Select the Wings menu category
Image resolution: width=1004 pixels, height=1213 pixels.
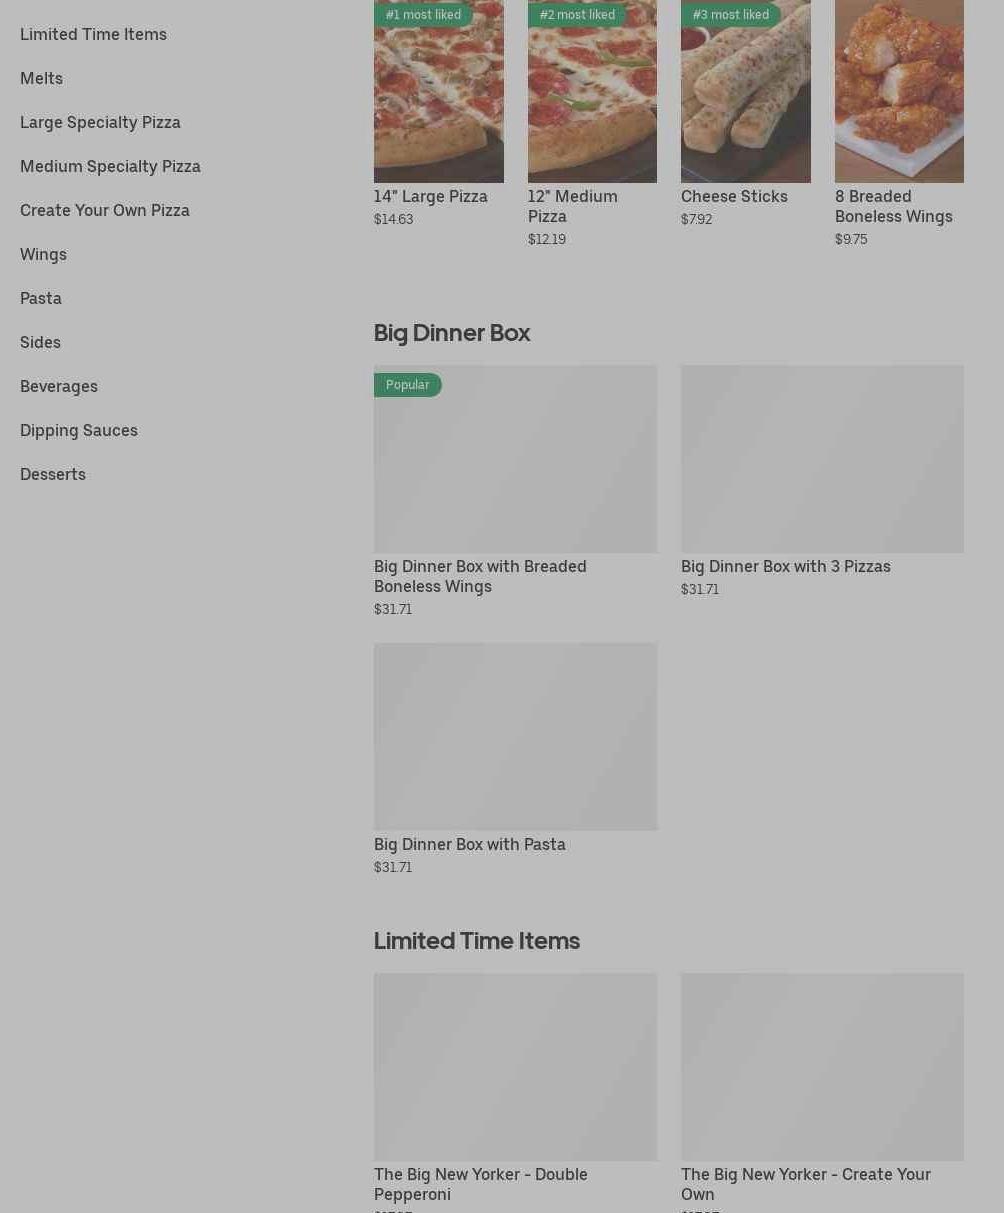(x=43, y=254)
